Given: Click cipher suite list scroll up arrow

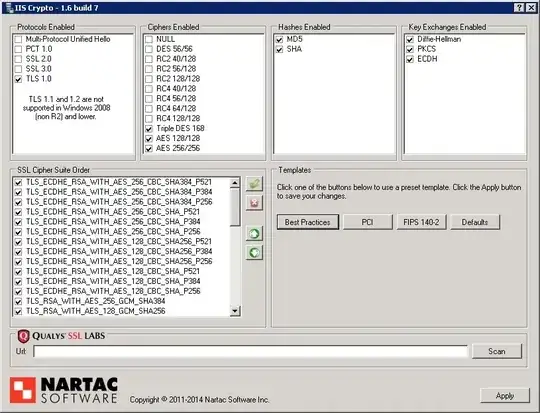Looking at the screenshot, I should click(x=235, y=183).
